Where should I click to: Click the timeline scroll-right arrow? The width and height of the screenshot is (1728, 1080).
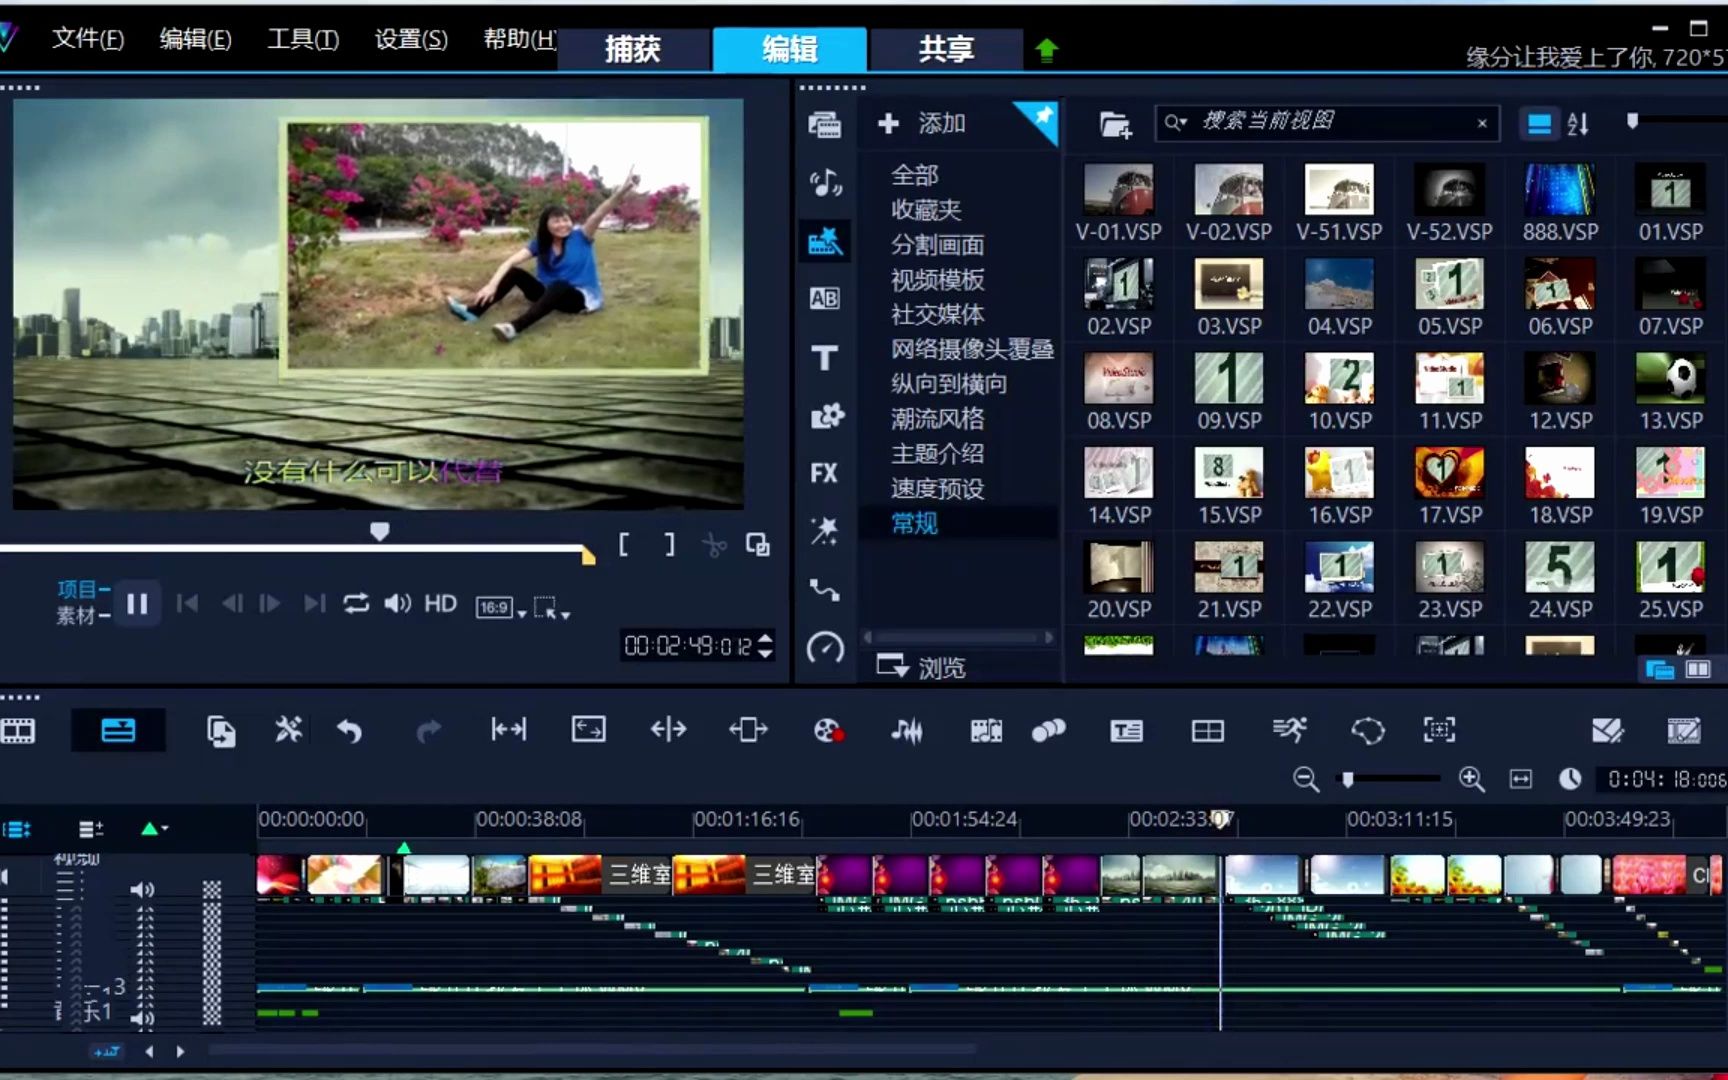[x=180, y=1051]
